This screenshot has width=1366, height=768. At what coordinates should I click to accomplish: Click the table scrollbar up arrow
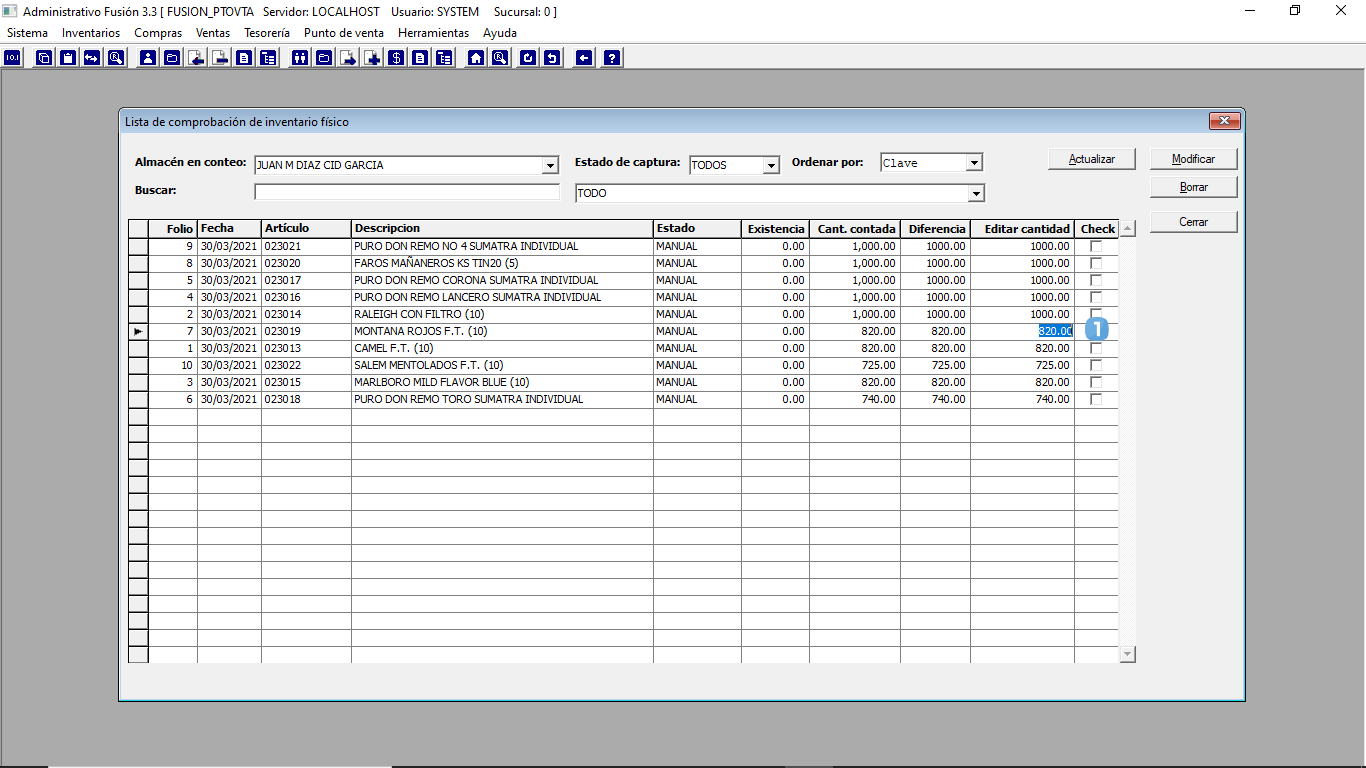pos(1128,229)
